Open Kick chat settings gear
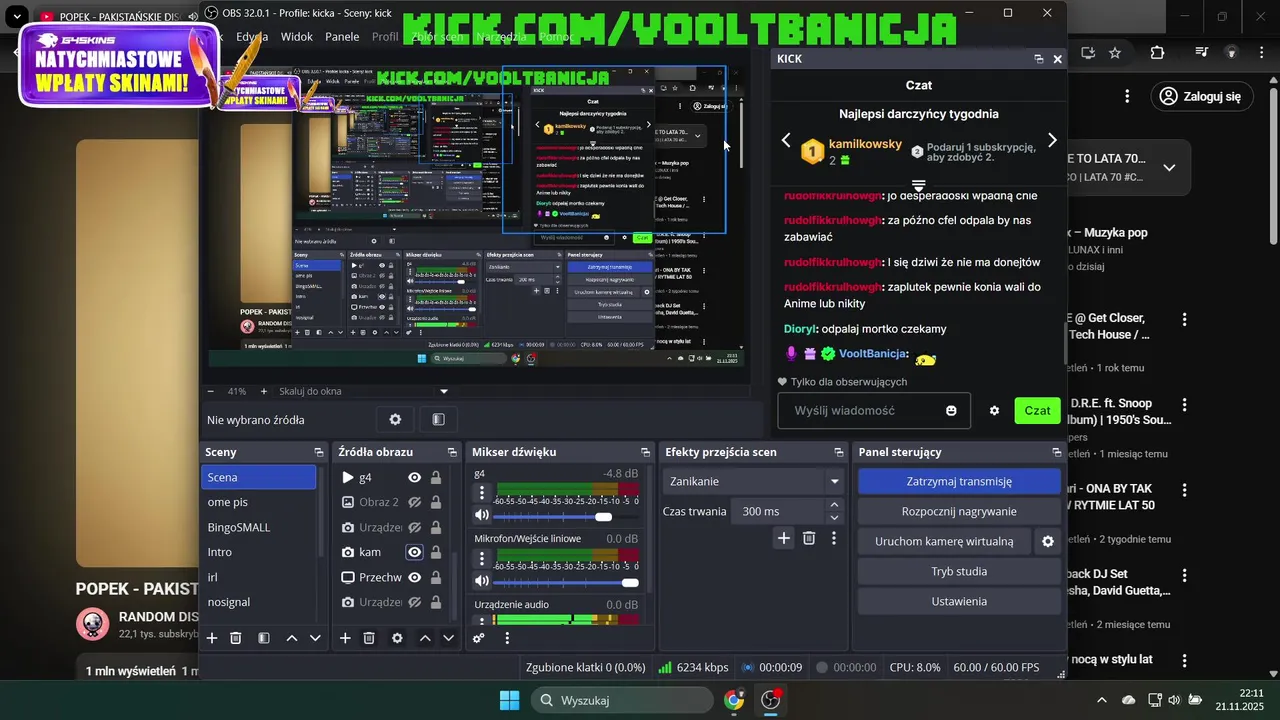Image resolution: width=1280 pixels, height=720 pixels. 994,411
